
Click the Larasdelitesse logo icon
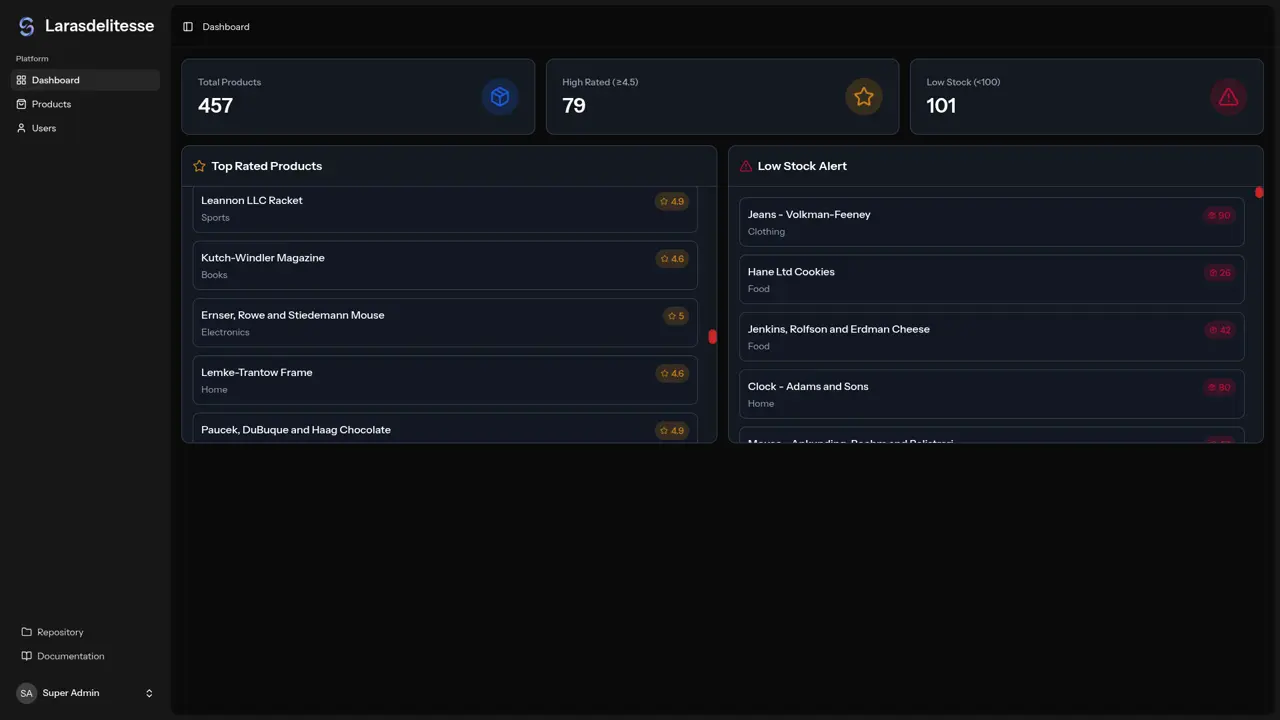[x=26, y=27]
